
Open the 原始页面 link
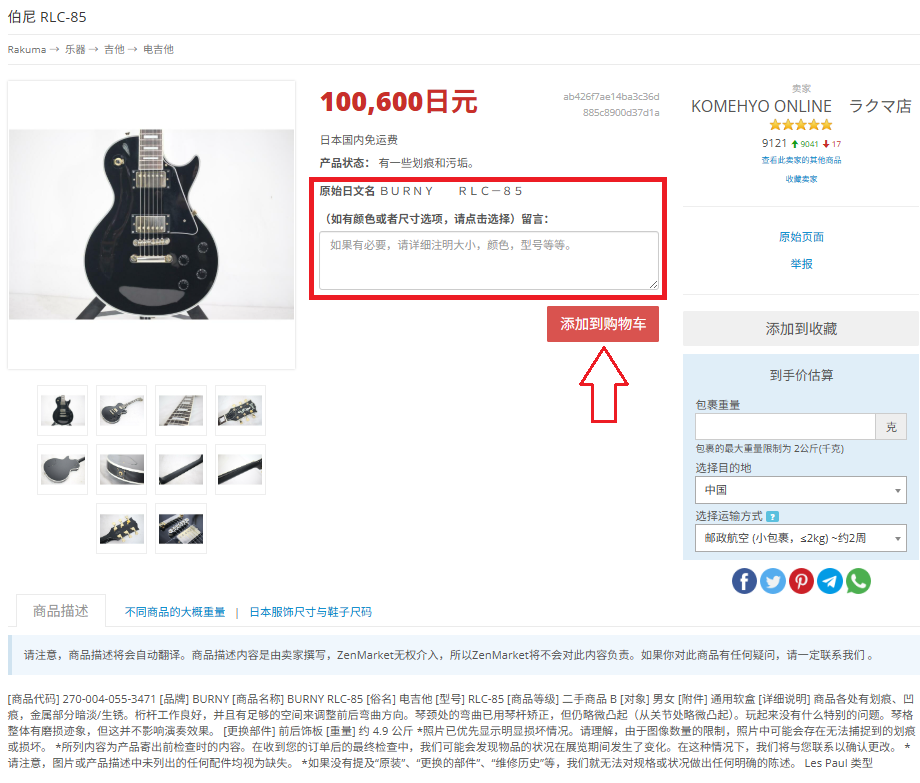point(801,237)
